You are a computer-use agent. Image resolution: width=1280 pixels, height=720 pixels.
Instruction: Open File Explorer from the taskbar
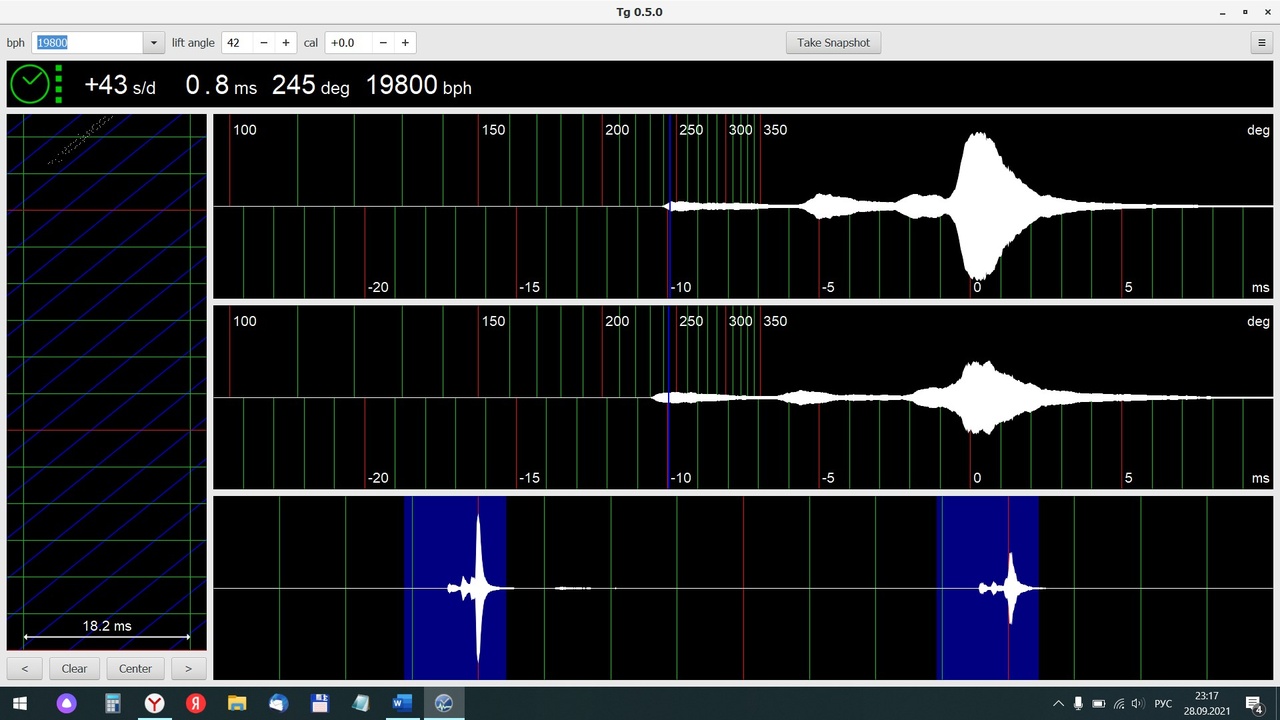click(x=237, y=703)
